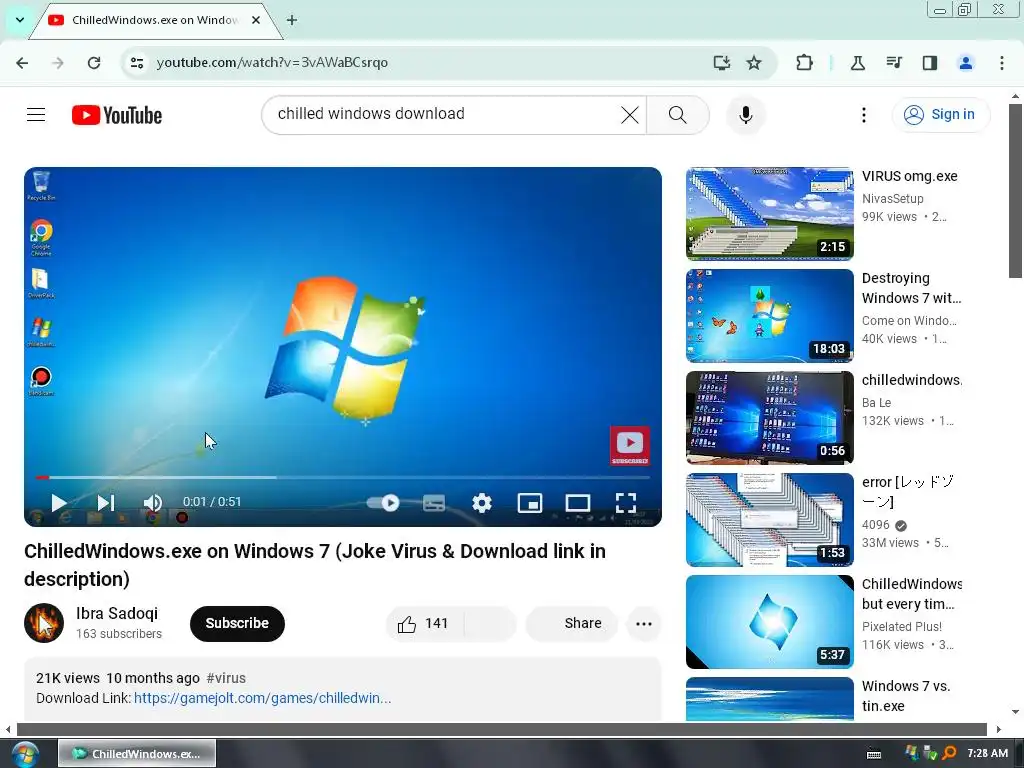Dislike the video
This screenshot has height=768, width=1024.
coord(490,624)
